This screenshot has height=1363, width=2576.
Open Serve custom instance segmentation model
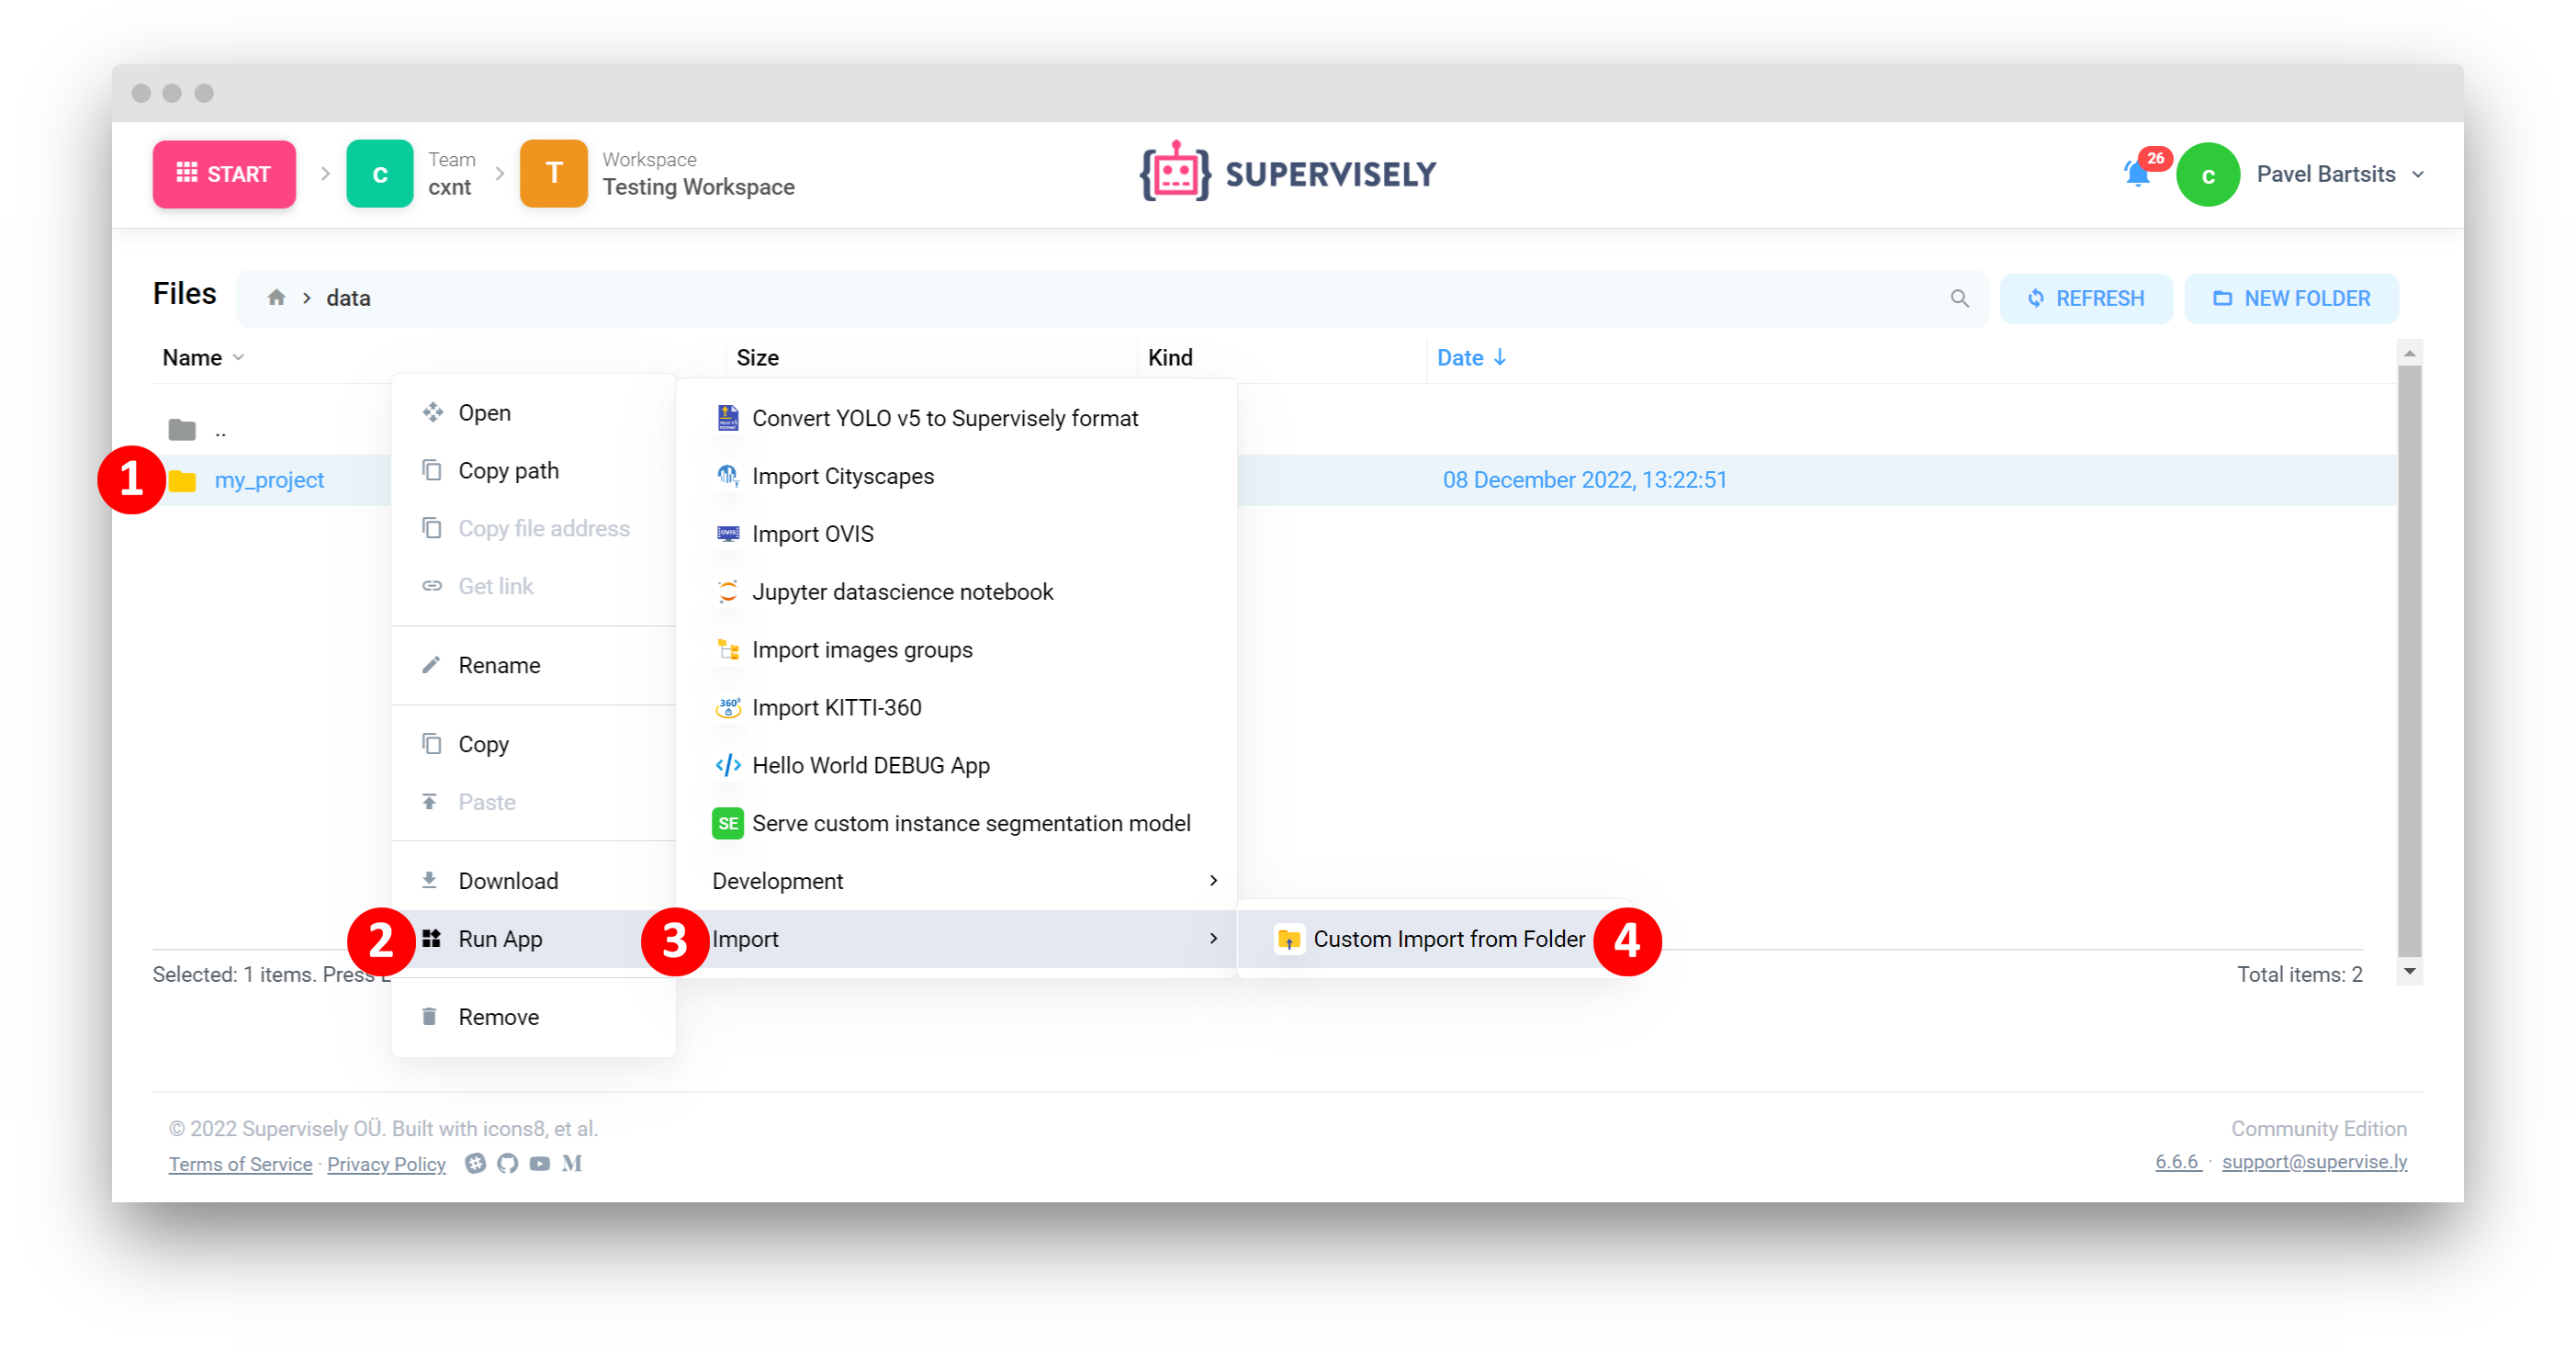coord(971,823)
